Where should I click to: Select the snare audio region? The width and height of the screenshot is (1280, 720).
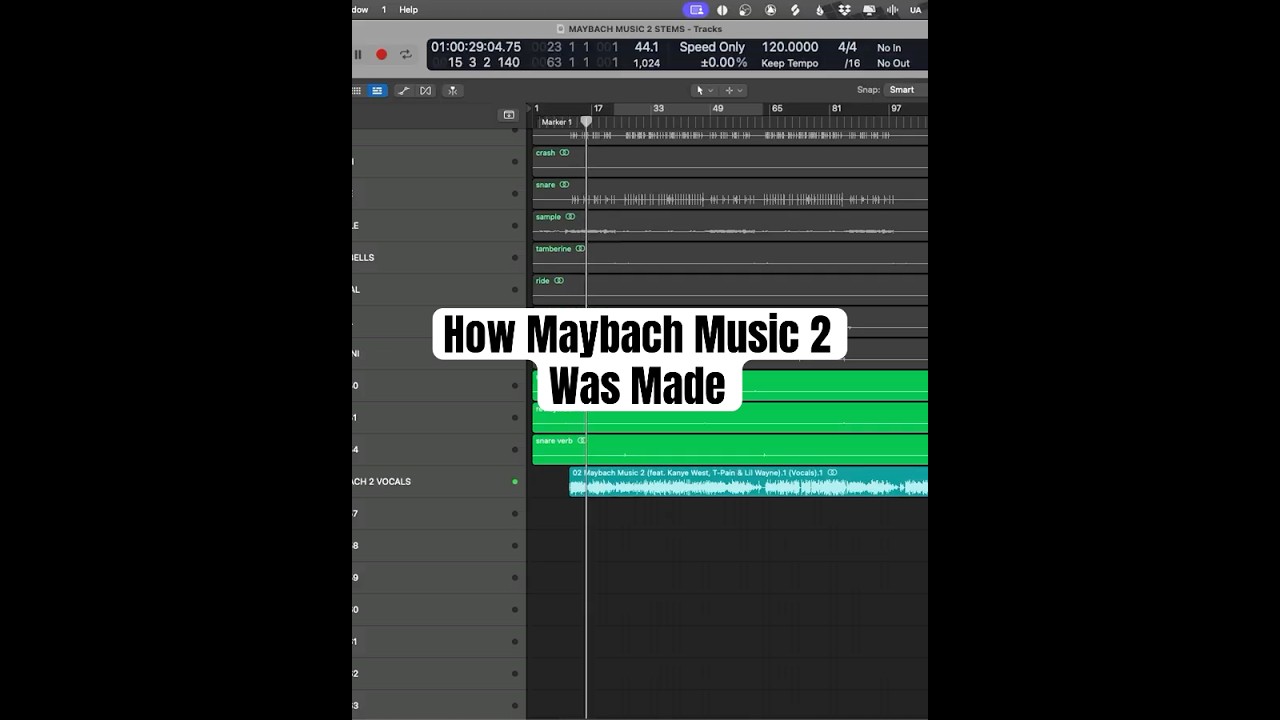coord(730,193)
